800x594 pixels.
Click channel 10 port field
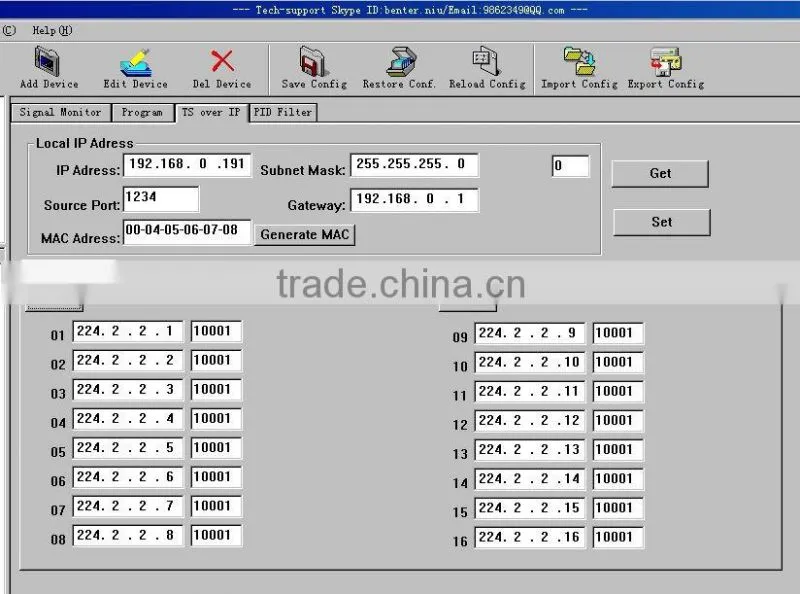pos(618,362)
